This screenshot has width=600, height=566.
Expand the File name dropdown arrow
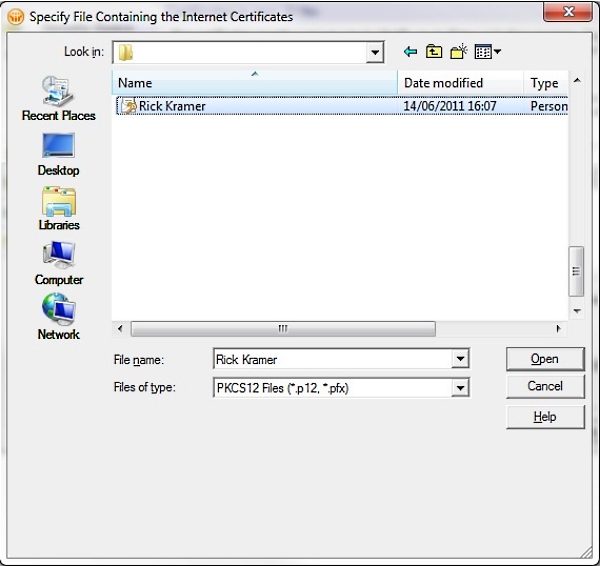(x=460, y=359)
